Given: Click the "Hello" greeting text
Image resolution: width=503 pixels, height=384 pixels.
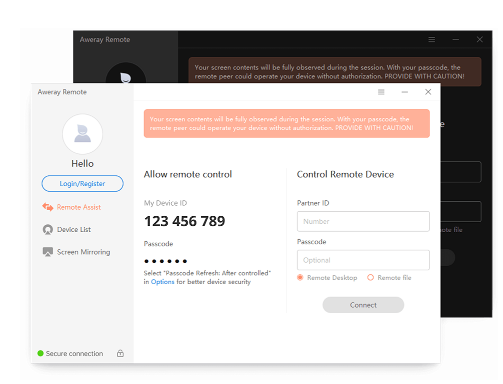Looking at the screenshot, I should (82, 164).
